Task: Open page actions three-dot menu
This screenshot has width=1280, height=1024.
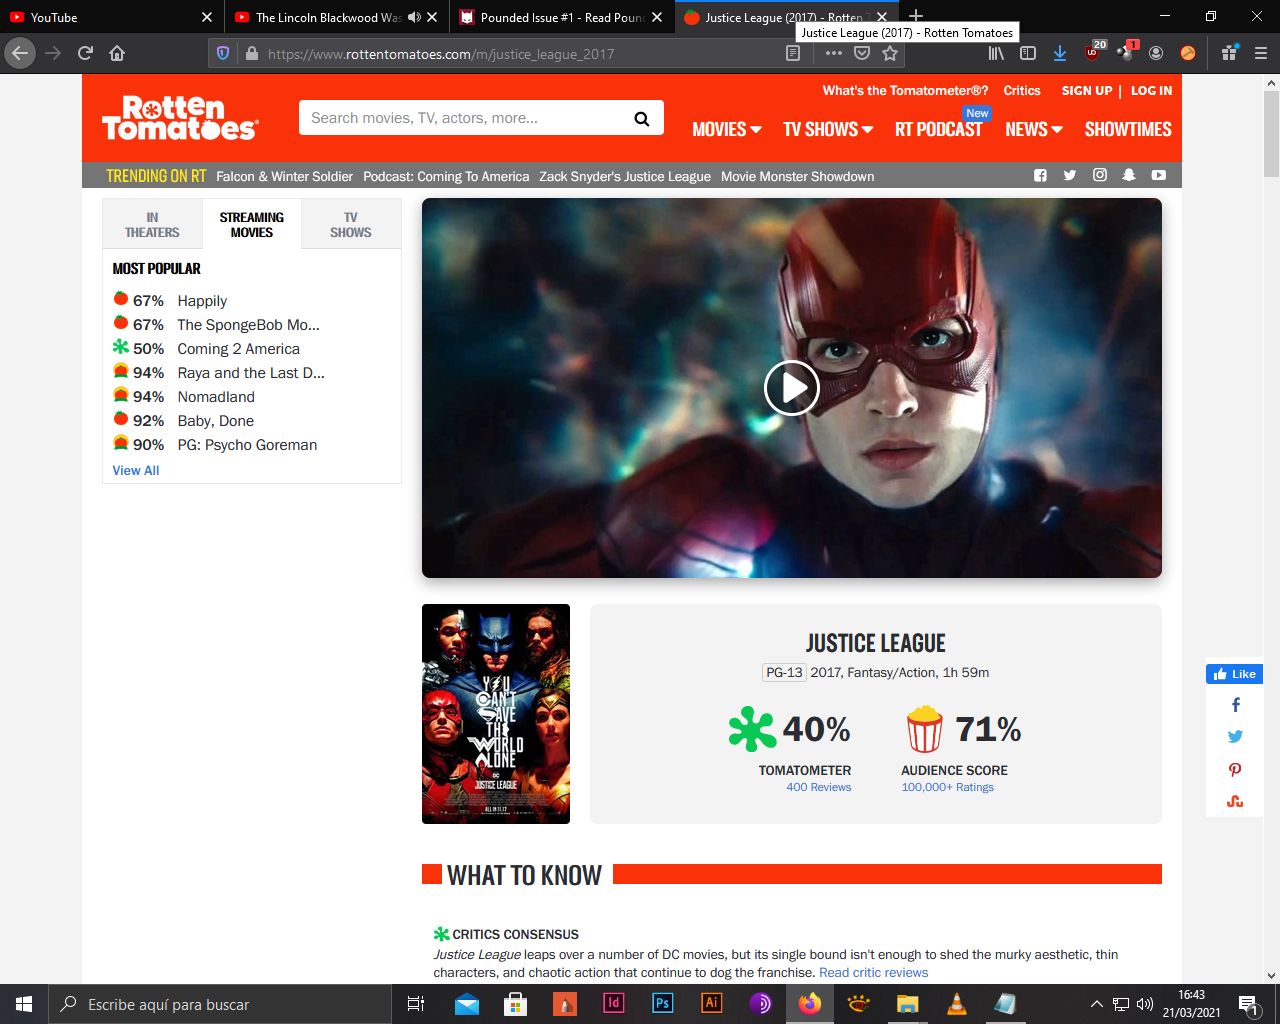Action: (834, 53)
